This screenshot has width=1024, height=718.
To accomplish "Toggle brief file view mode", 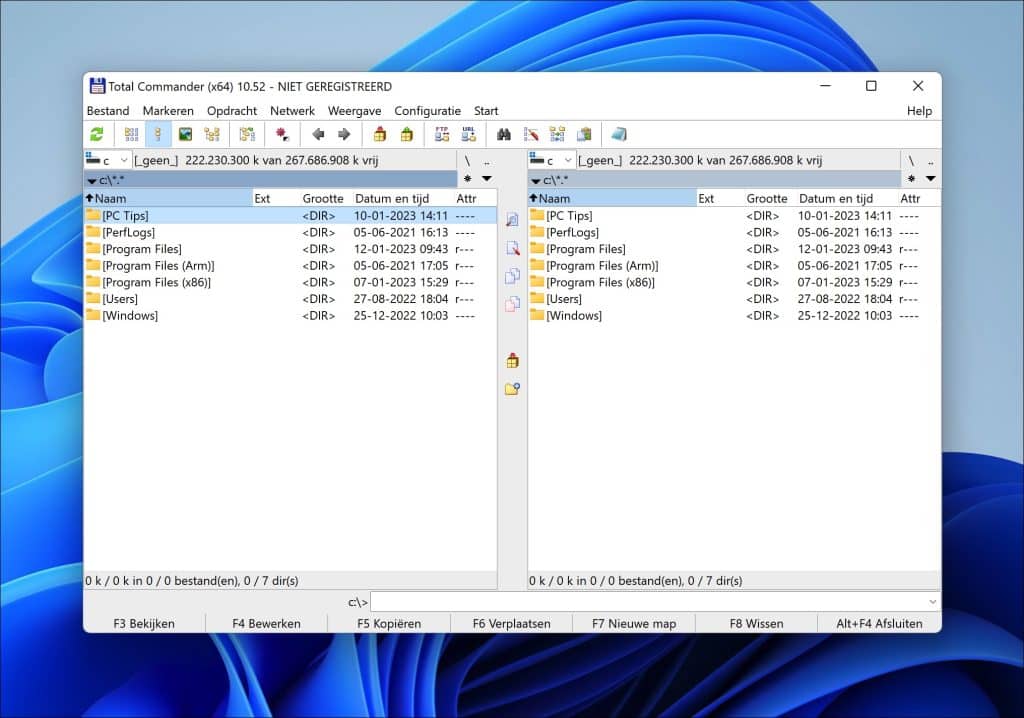I will coord(131,133).
